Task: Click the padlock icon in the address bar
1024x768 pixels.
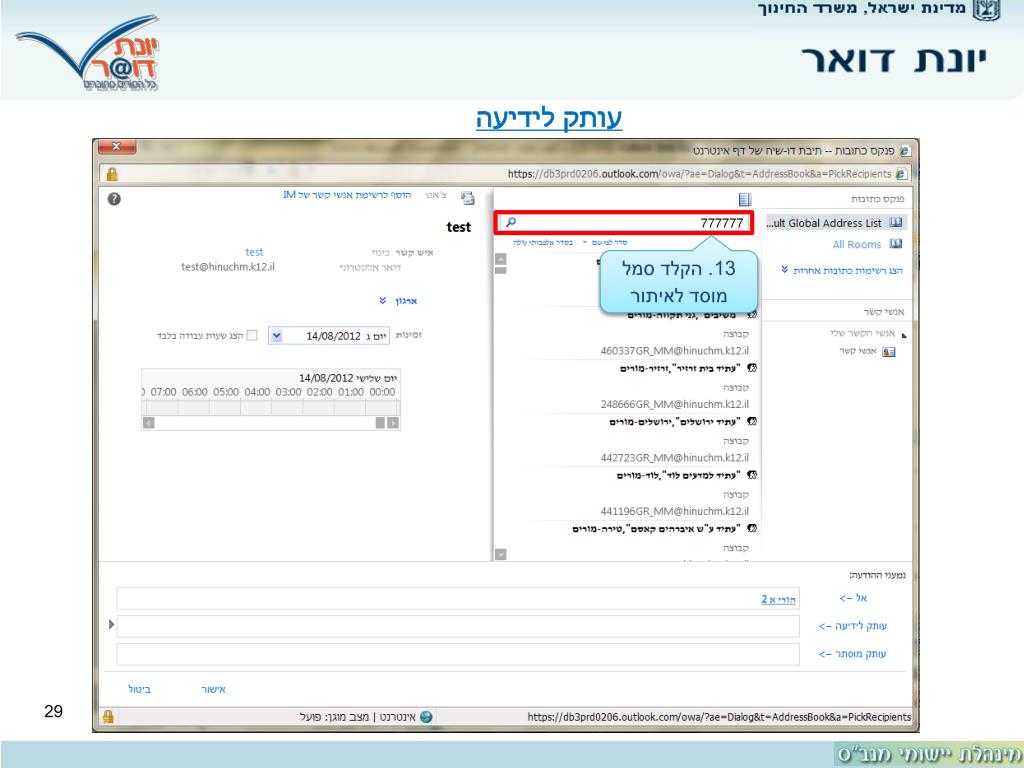Action: 112,174
